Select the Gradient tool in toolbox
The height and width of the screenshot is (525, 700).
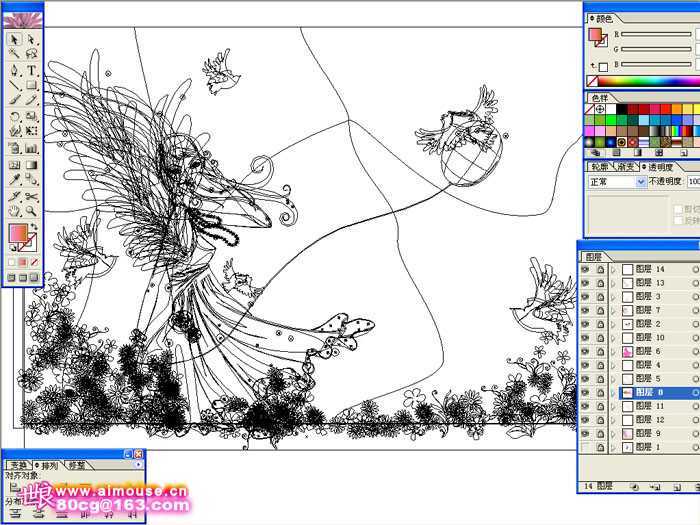[x=31, y=165]
